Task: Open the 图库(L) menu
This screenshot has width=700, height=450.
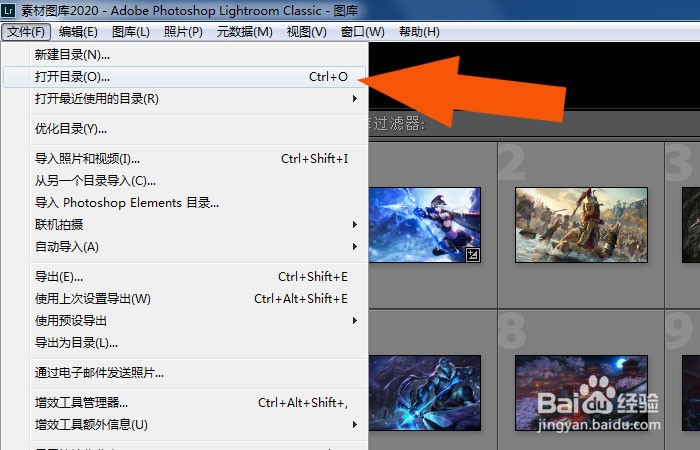Action: coord(131,32)
